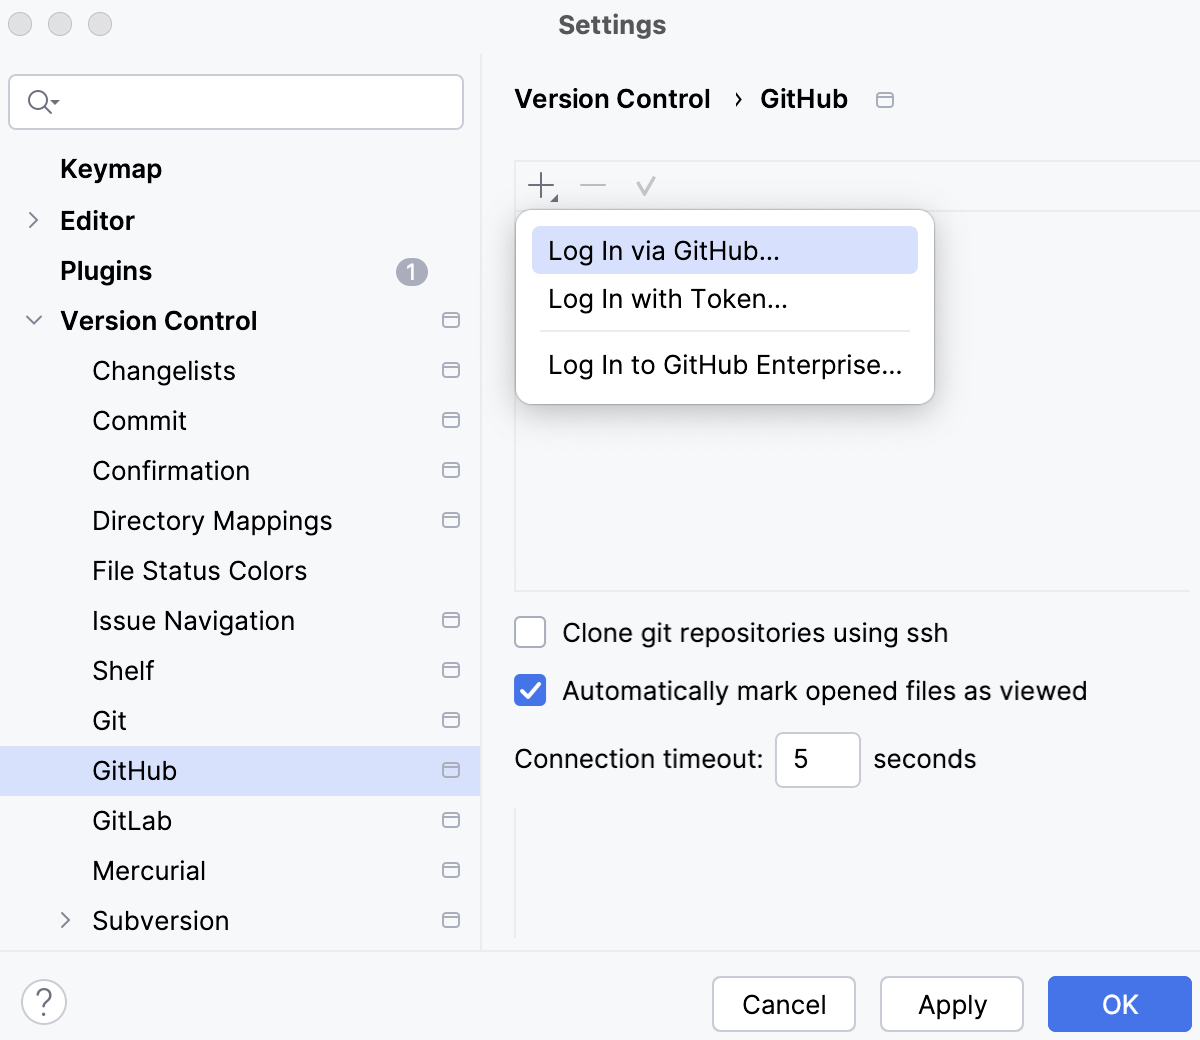Disable Automatically mark opened files as viewed
Image resolution: width=1200 pixels, height=1040 pixels.
pyautogui.click(x=530, y=690)
